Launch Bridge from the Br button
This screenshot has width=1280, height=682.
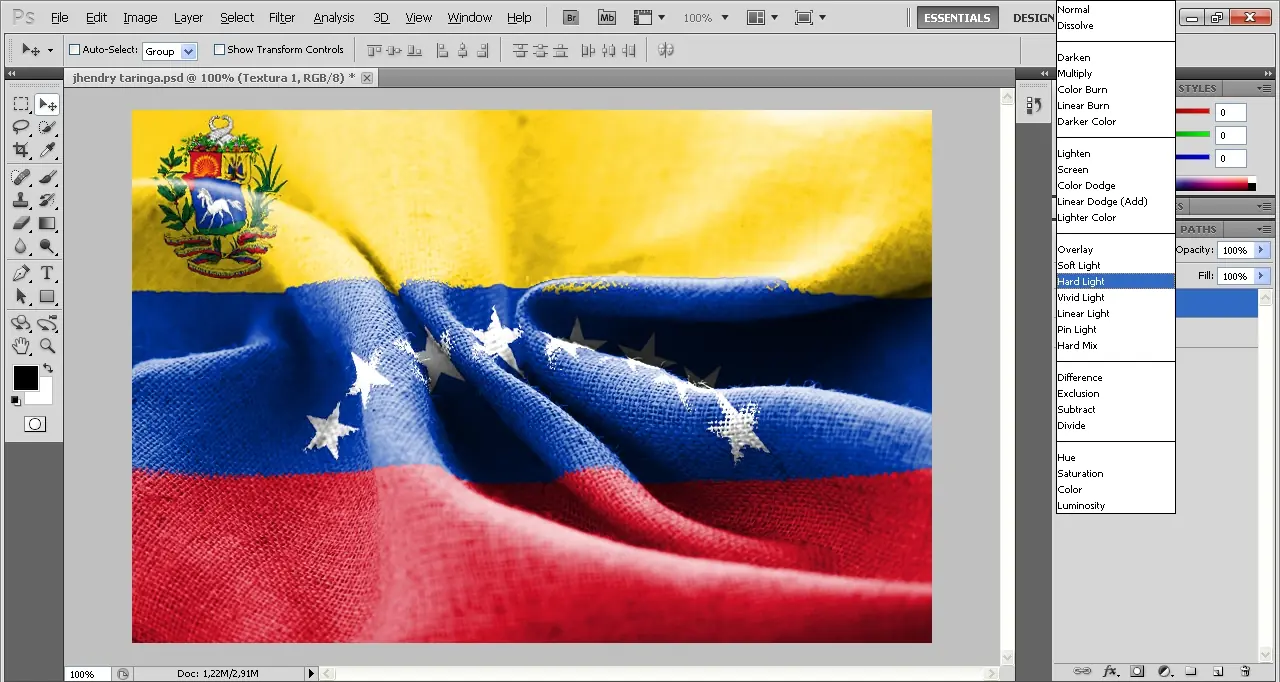[571, 18]
